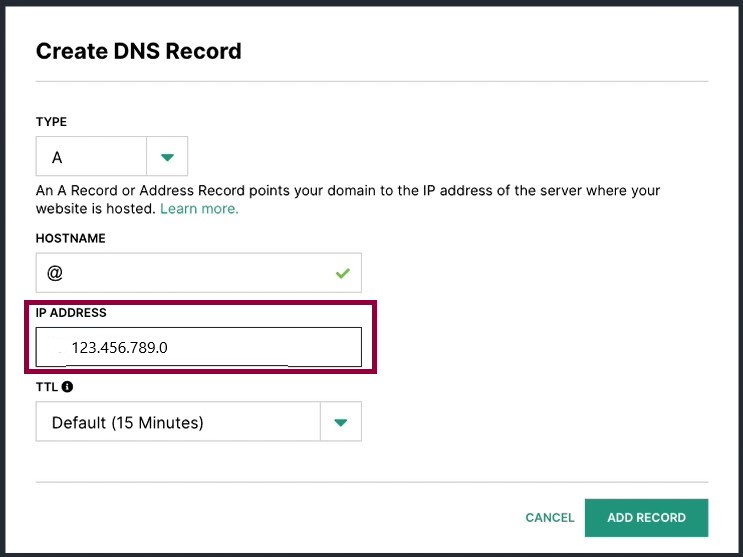The width and height of the screenshot is (743, 557).
Task: Click the TTL field label text
Action: (x=47, y=387)
